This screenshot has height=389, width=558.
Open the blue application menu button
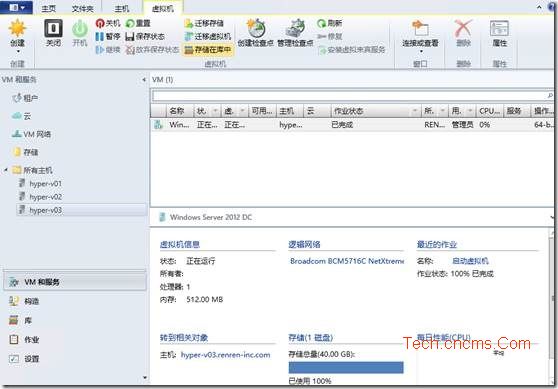coord(16,7)
